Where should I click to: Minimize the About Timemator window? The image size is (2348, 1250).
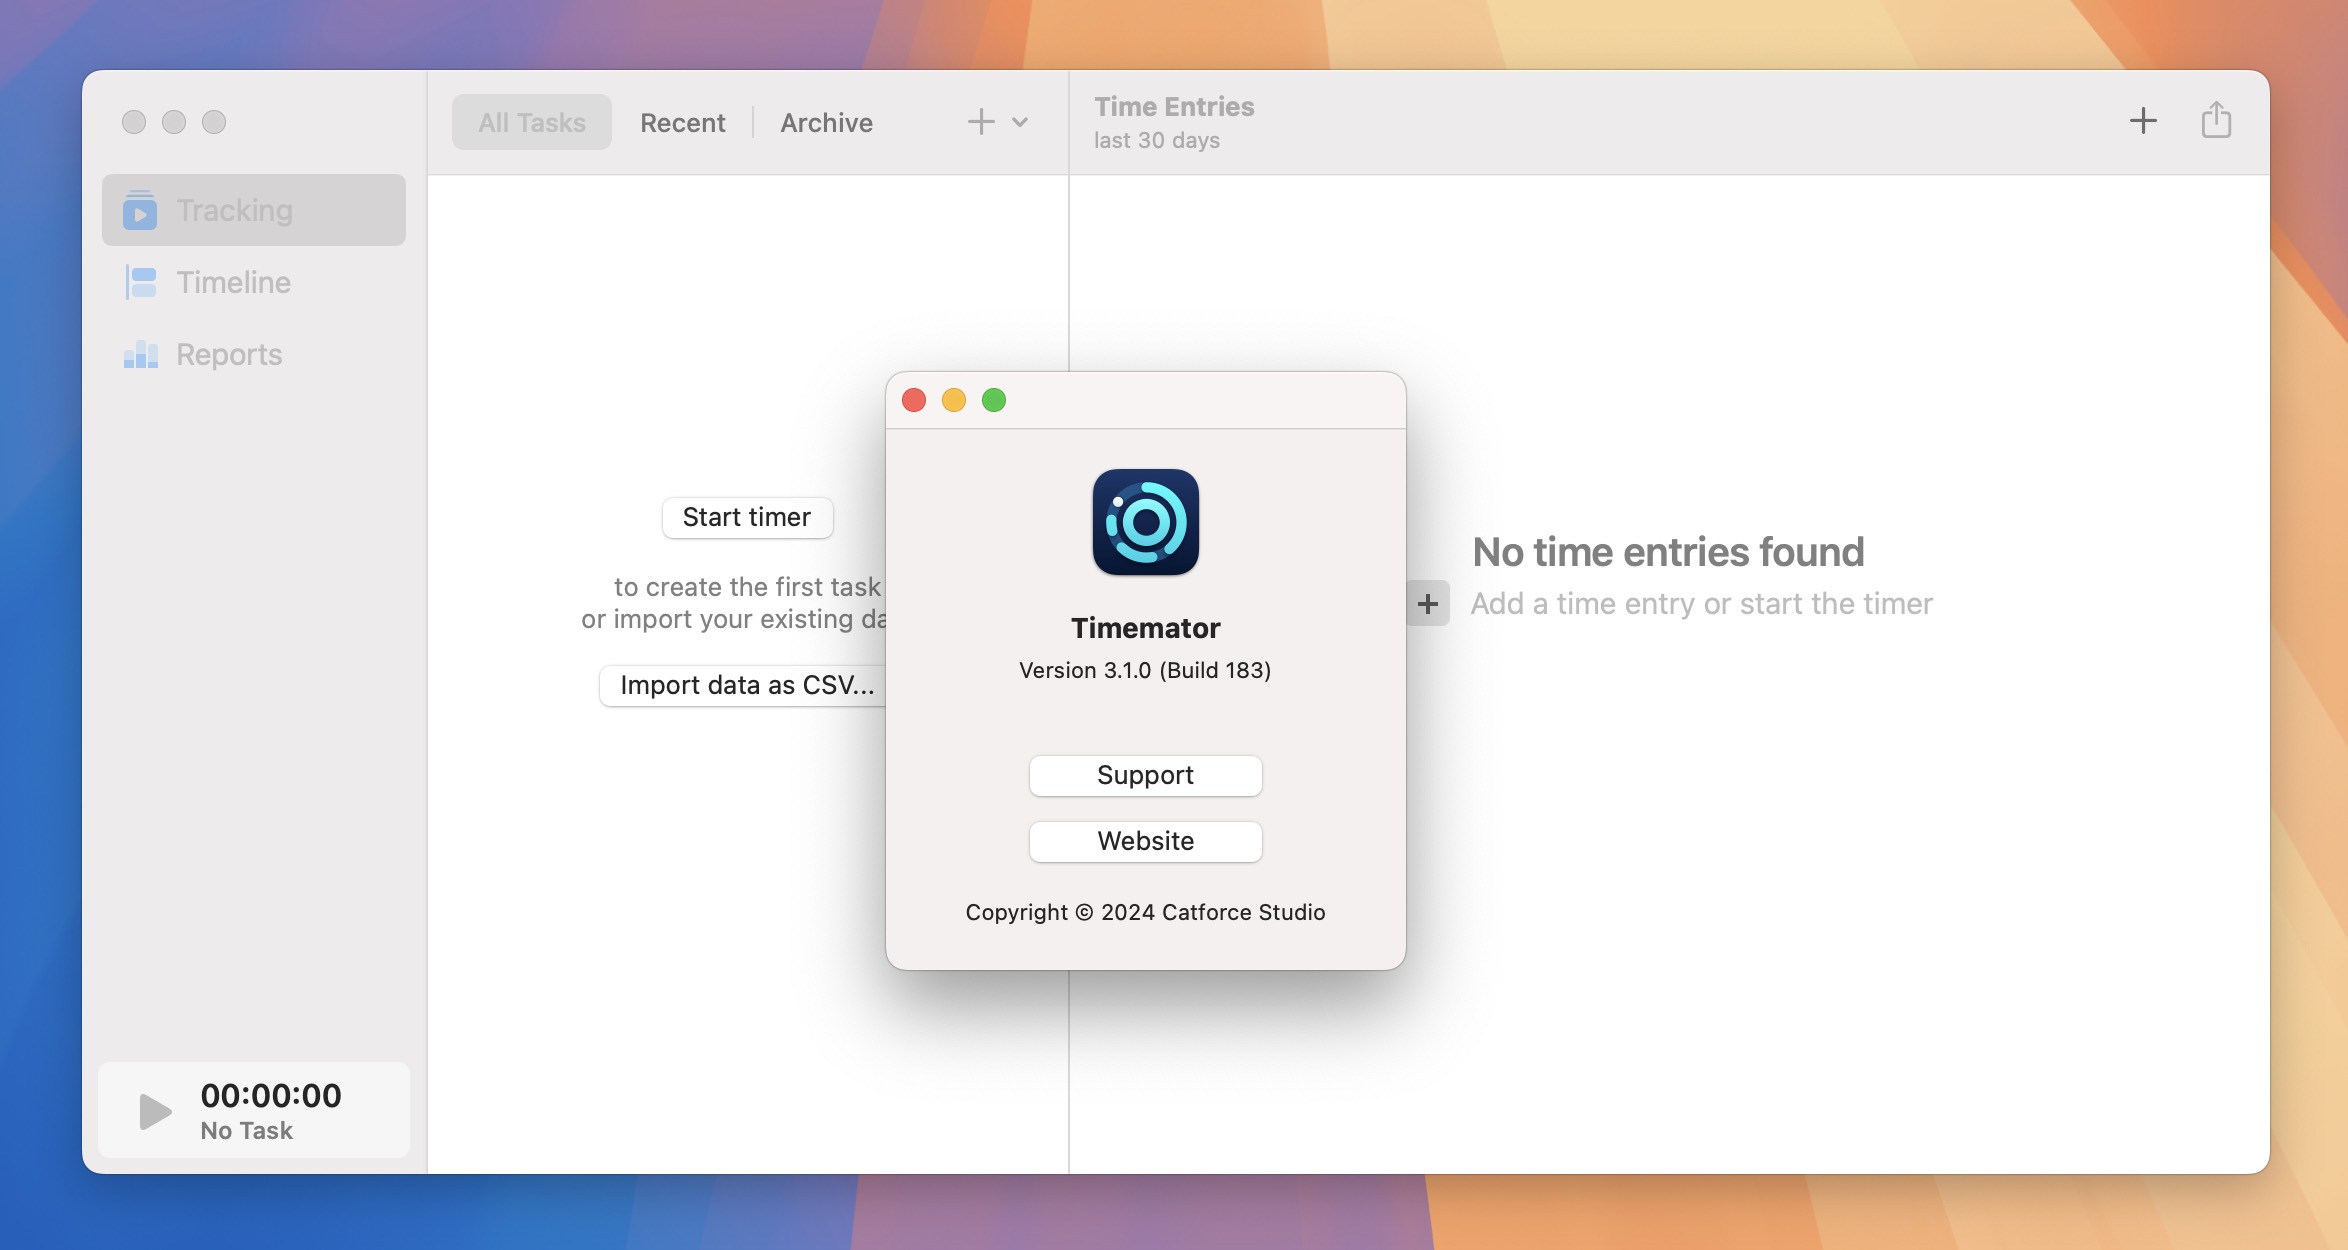954,400
